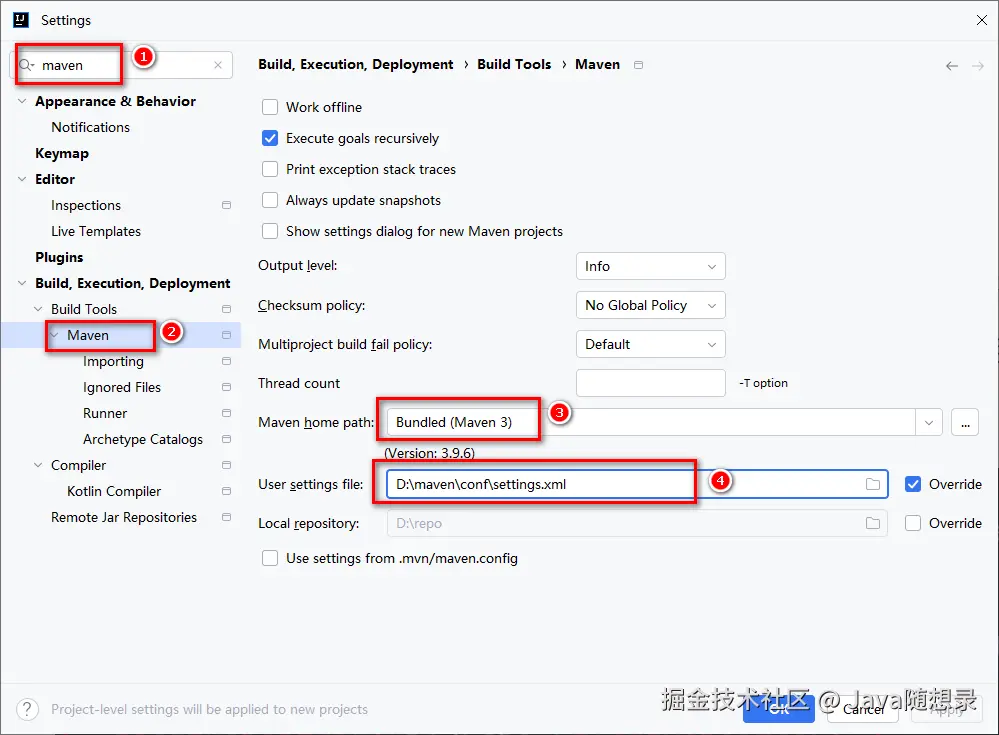Select Archetype Catalogs page

pos(143,439)
